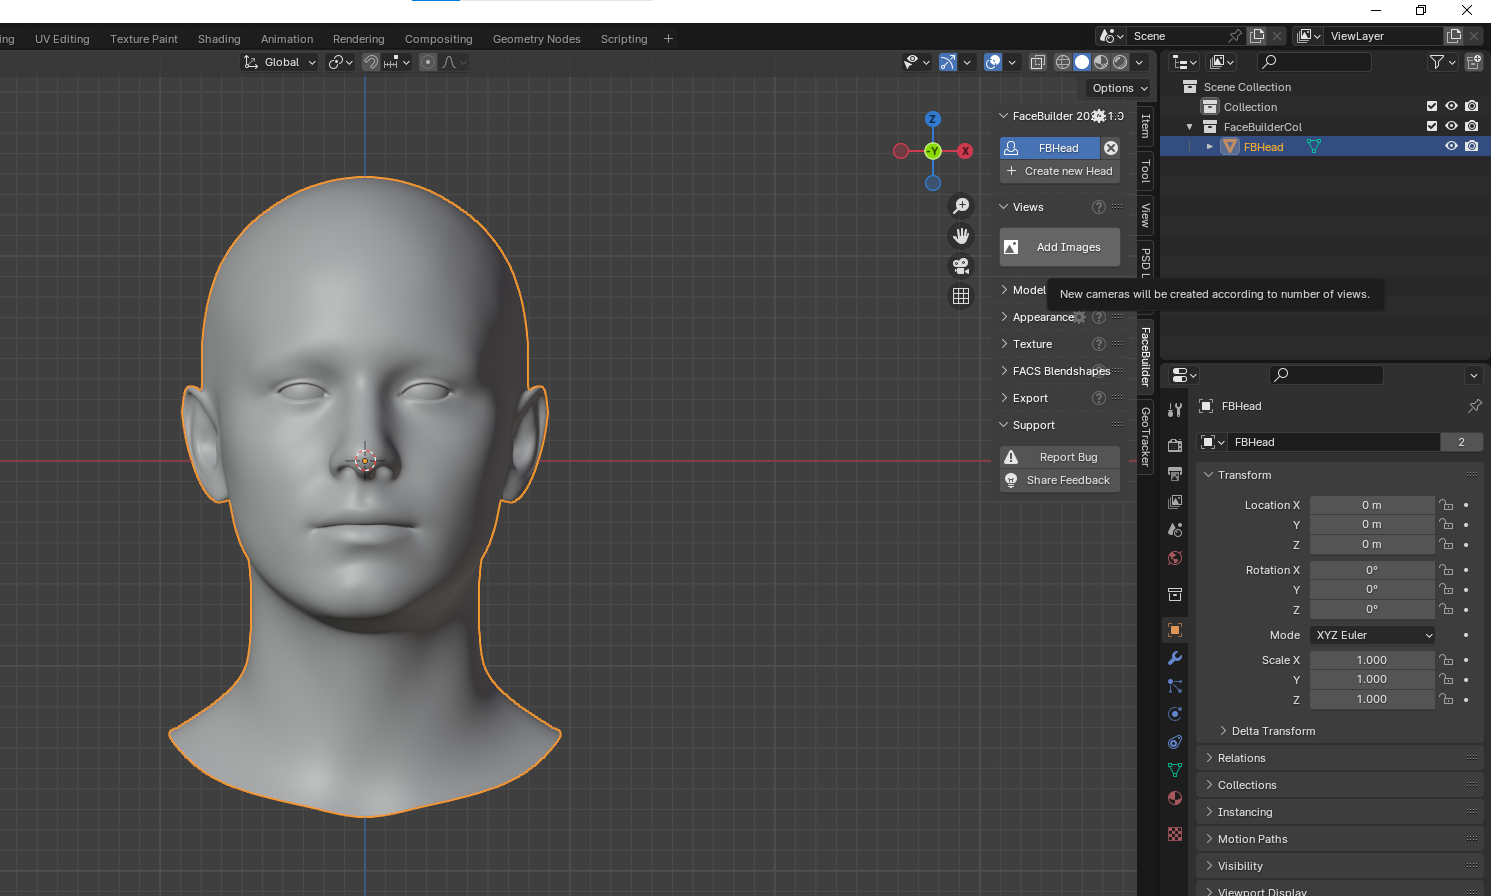
Task: Open the View Layer properties tab
Action: pyautogui.click(x=1175, y=501)
